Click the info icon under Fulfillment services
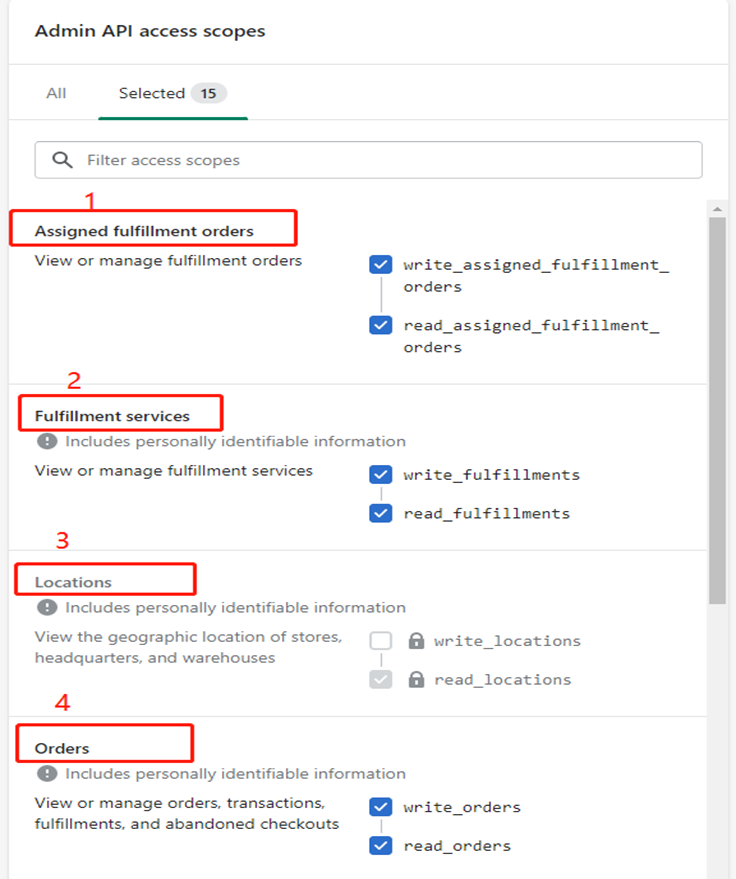736x879 pixels. (47, 442)
